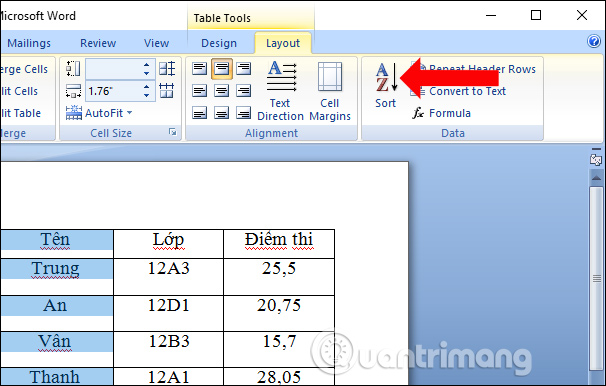Switch to the Review tab
Image resolution: width=606 pixels, height=386 pixels.
tap(98, 43)
